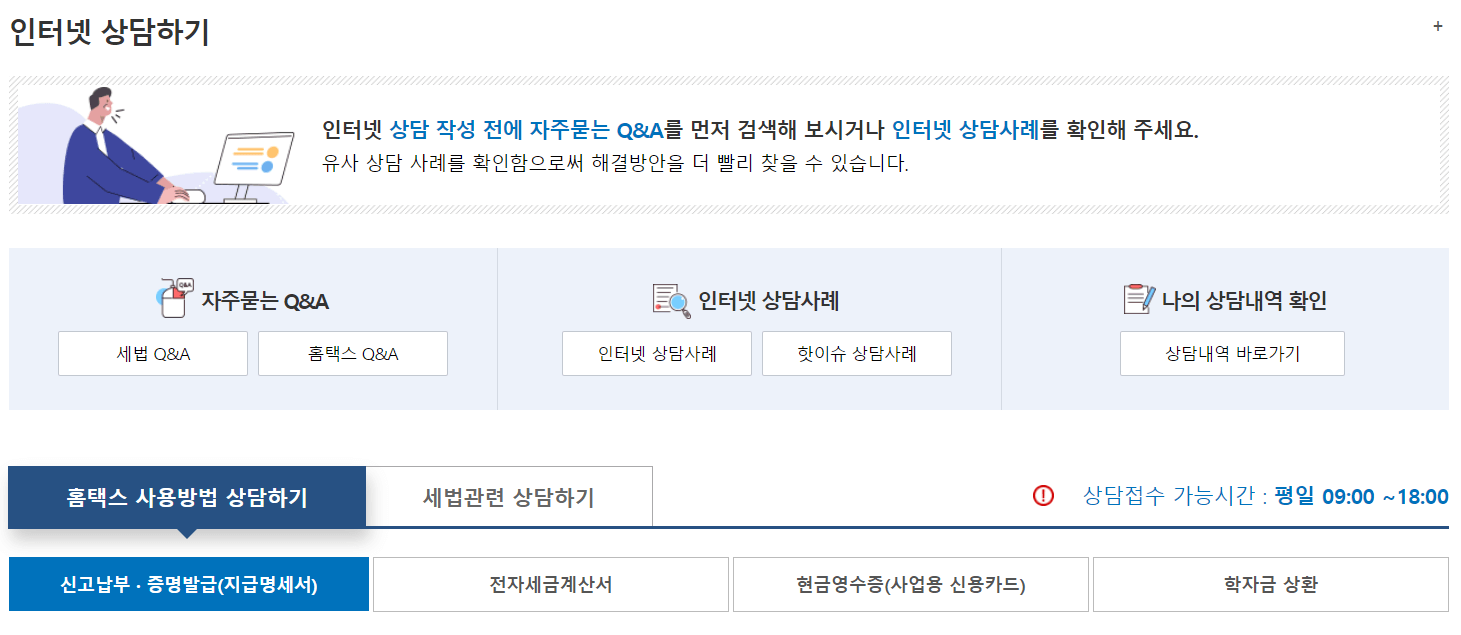Viewport: 1461px width, 635px height.
Task: Open 핫이슈 상담사례
Action: [x=856, y=353]
